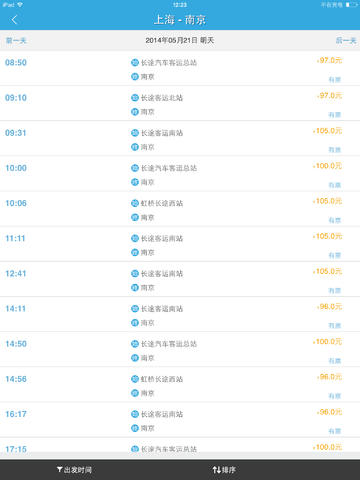Click the 97.0元 price of 08:50 bus
The image size is (360, 480).
pos(329,60)
